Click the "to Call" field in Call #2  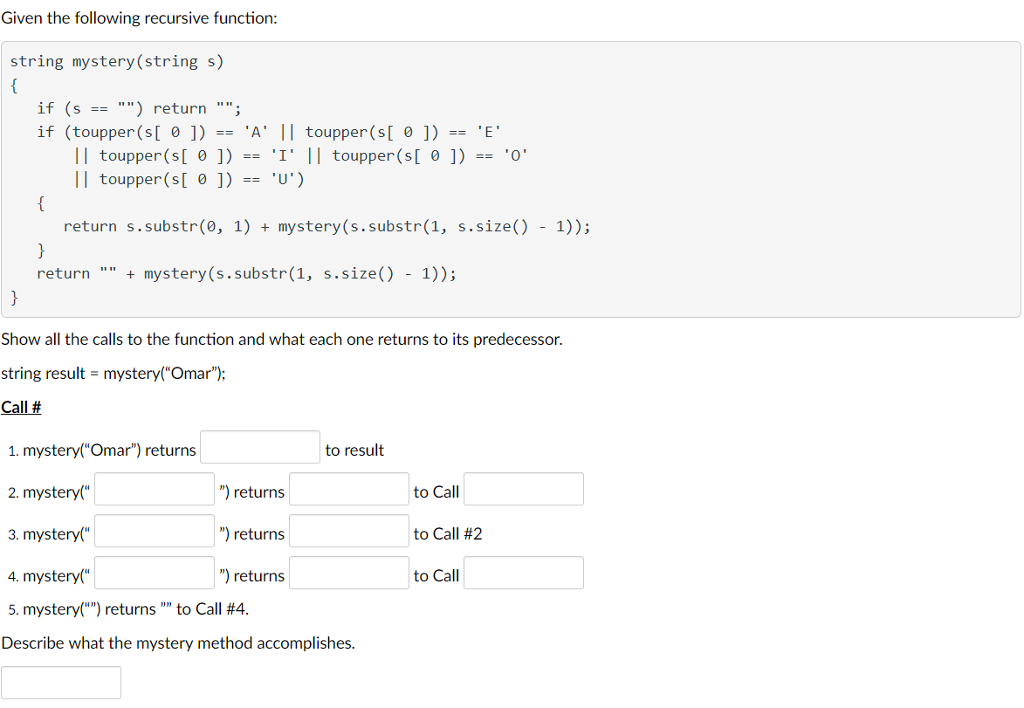tap(522, 488)
